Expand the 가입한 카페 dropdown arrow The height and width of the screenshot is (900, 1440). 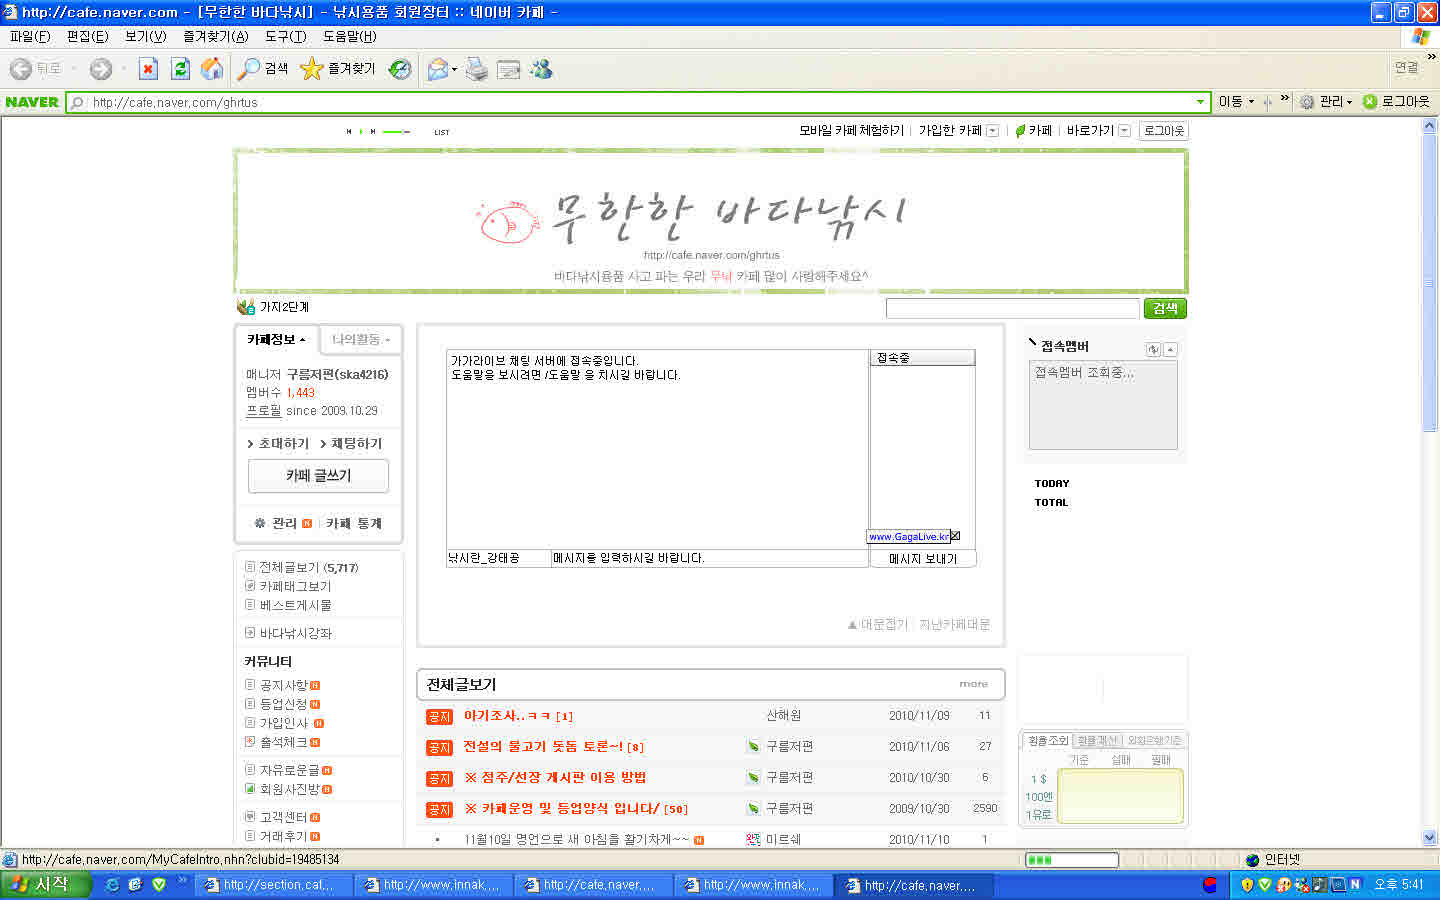pos(993,131)
